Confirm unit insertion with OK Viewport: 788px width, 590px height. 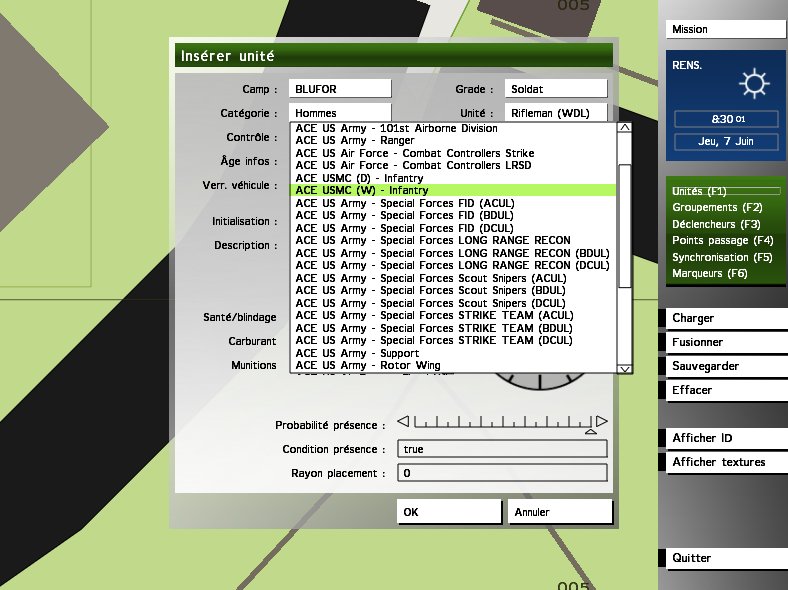(449, 512)
